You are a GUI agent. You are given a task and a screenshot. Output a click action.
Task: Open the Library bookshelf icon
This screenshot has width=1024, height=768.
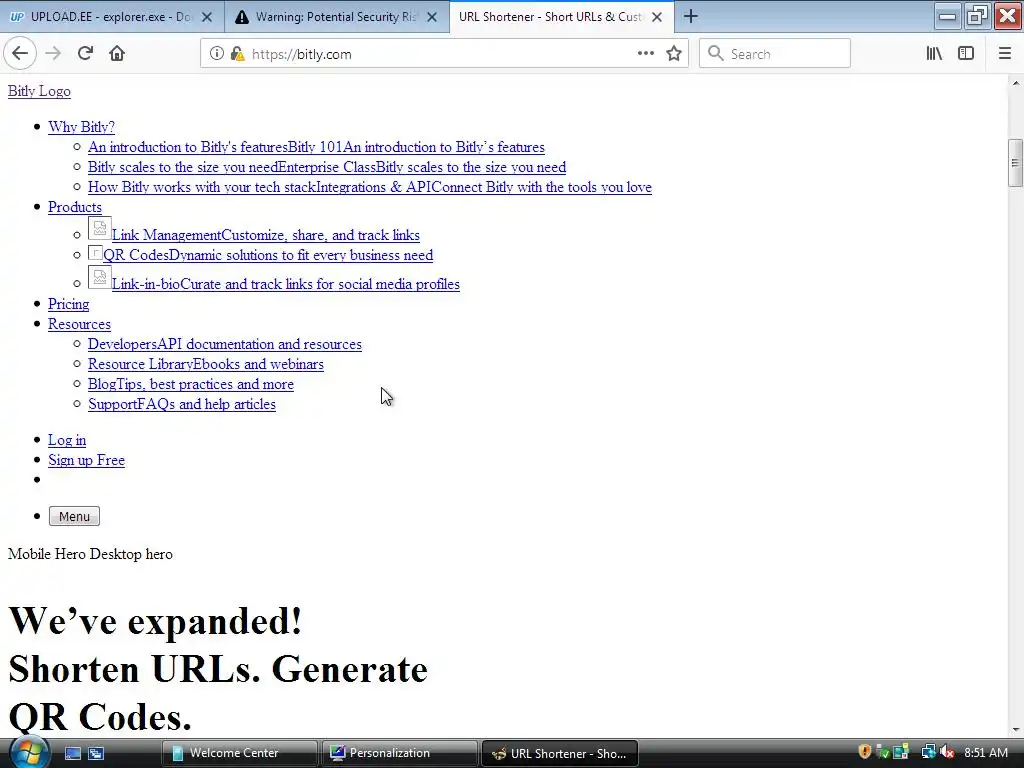click(934, 54)
